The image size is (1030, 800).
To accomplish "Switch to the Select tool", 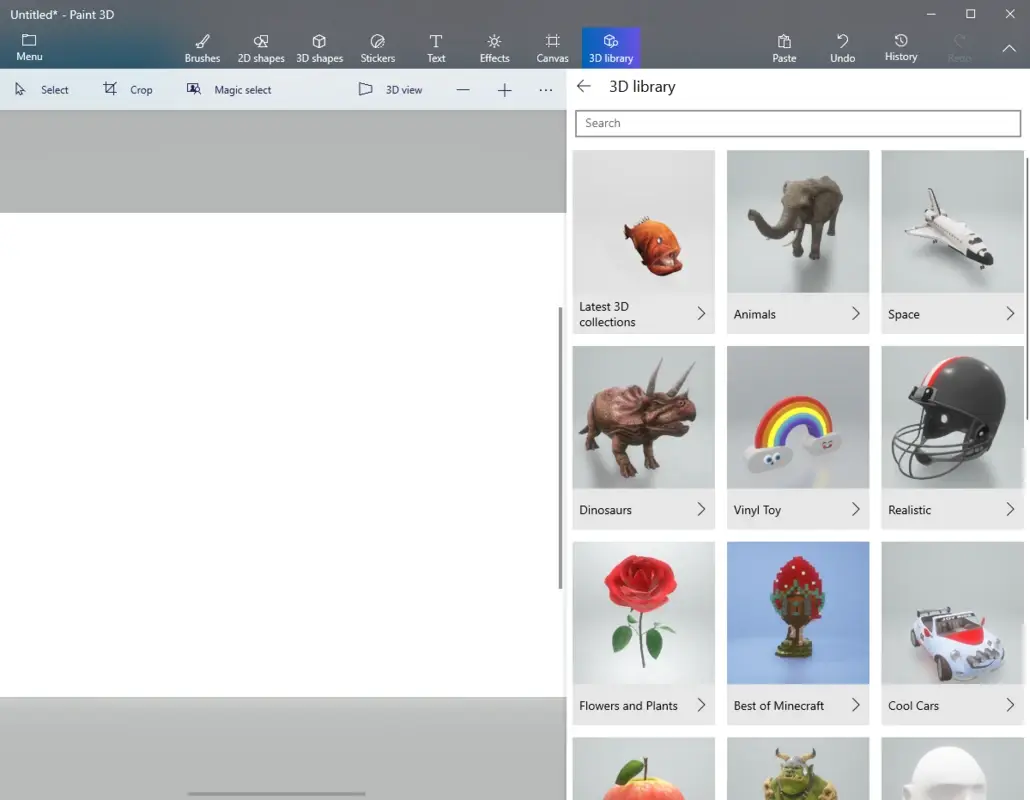I will coord(43,89).
